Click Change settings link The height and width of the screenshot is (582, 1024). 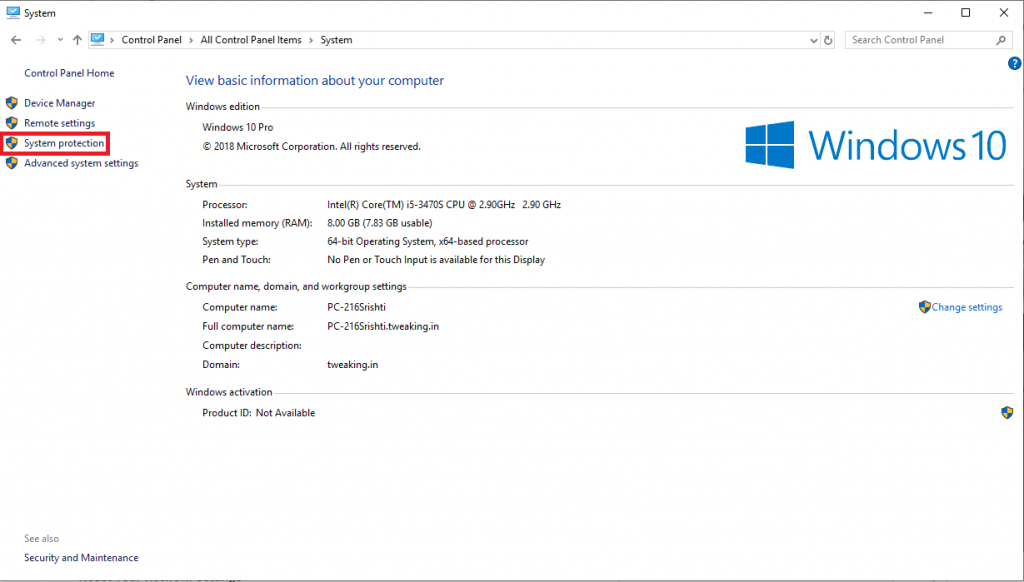point(967,307)
